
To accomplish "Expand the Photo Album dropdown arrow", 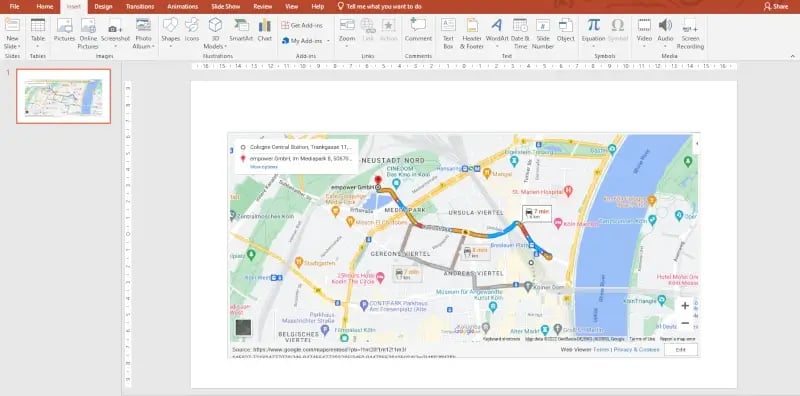I will click(153, 46).
